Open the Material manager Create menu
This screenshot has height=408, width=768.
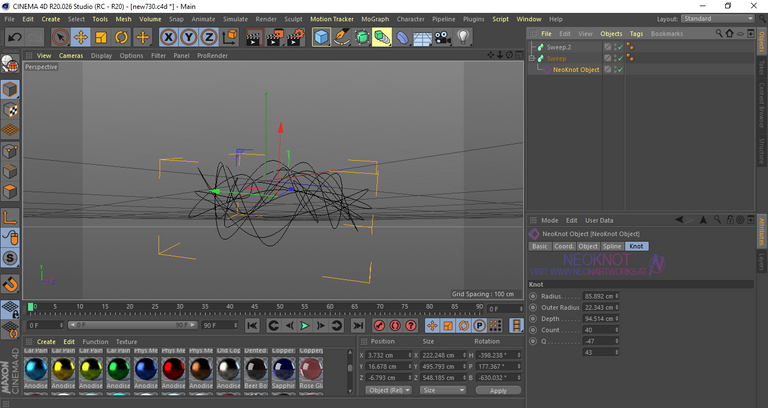46,342
